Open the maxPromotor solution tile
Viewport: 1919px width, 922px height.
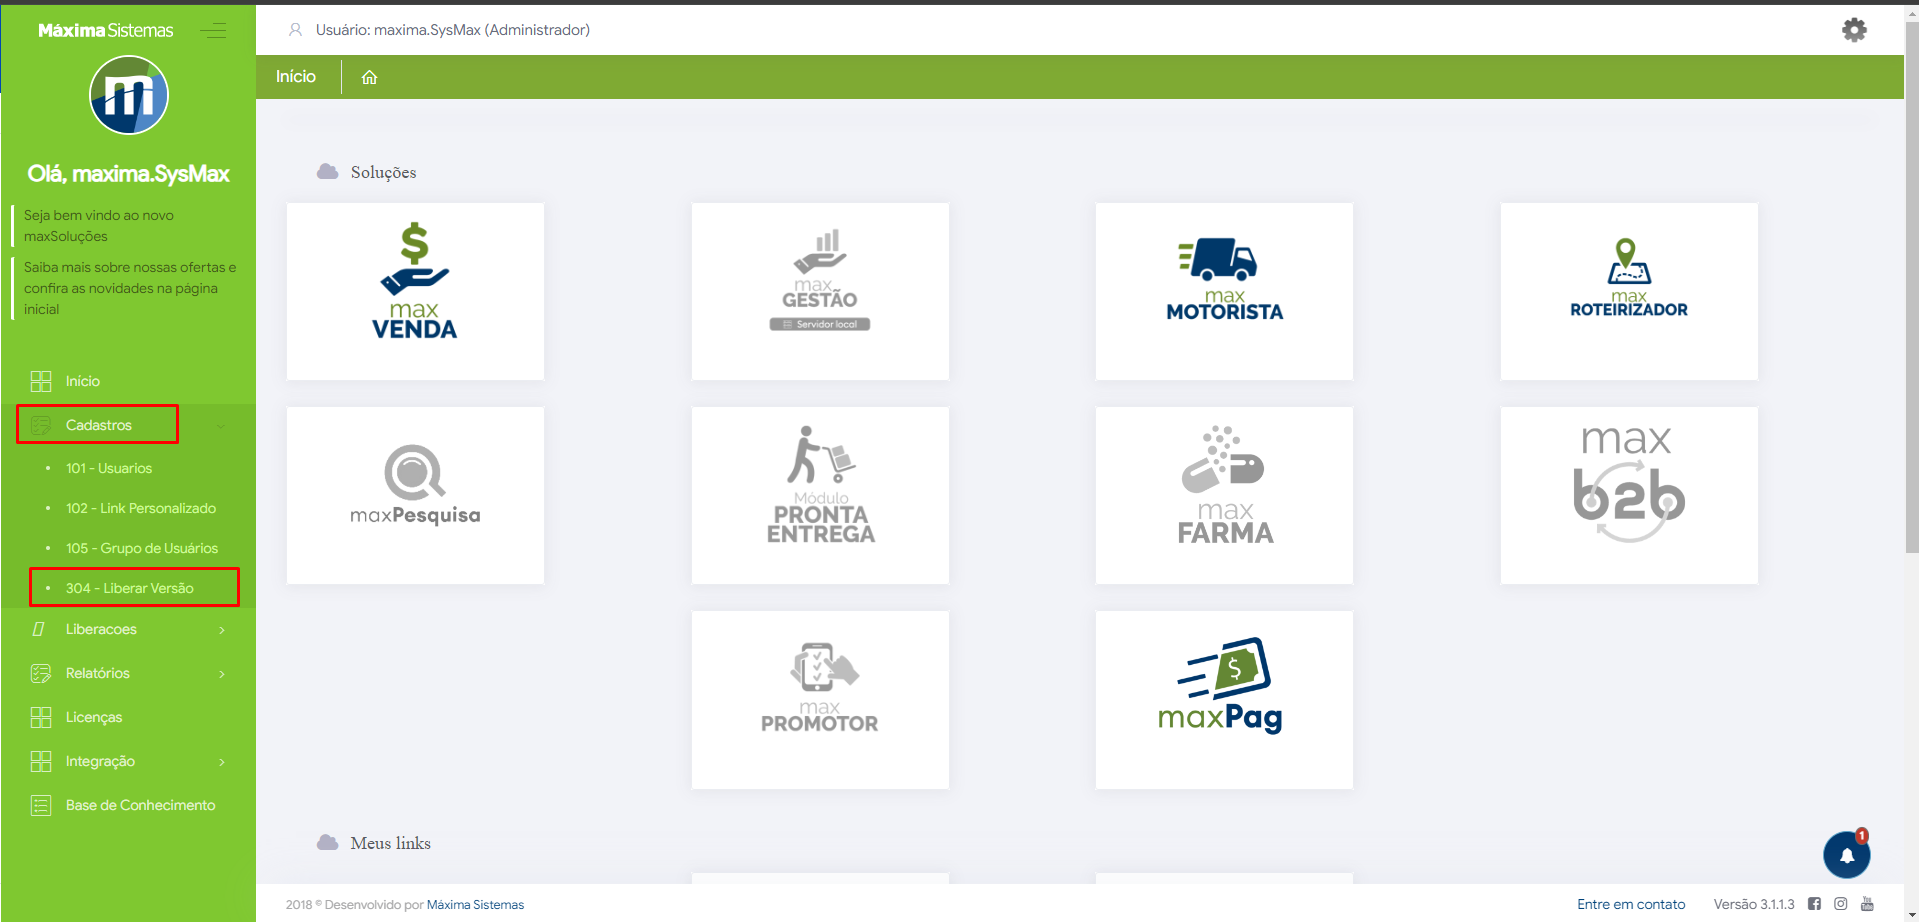point(820,700)
